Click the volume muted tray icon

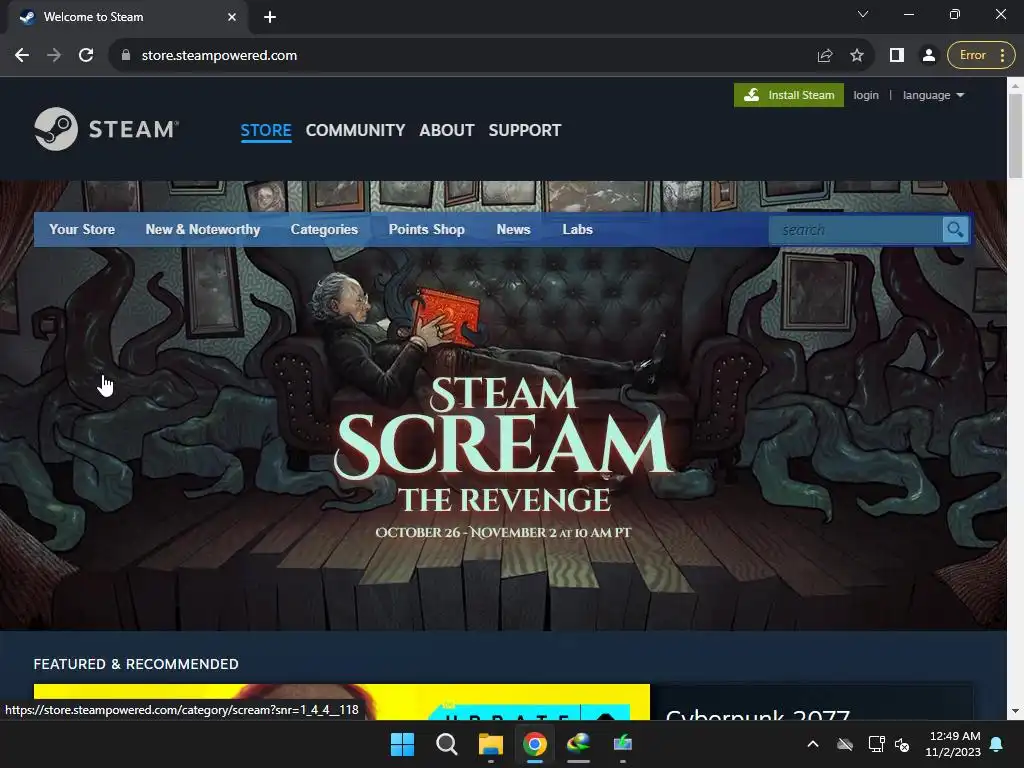pyautogui.click(x=902, y=744)
